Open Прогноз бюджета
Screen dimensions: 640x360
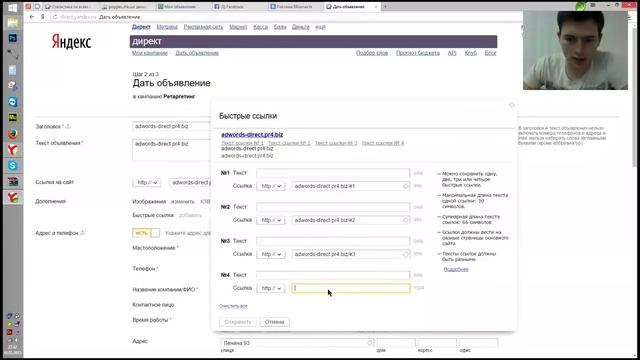tap(418, 53)
